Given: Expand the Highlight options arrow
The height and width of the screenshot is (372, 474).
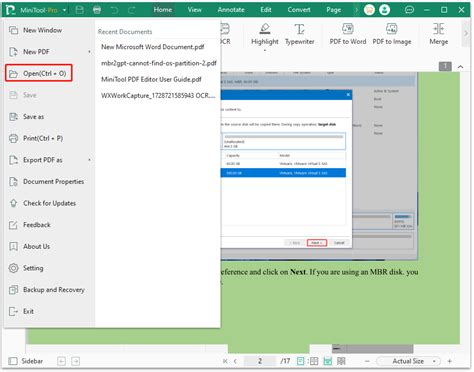Looking at the screenshot, I should coord(265,50).
